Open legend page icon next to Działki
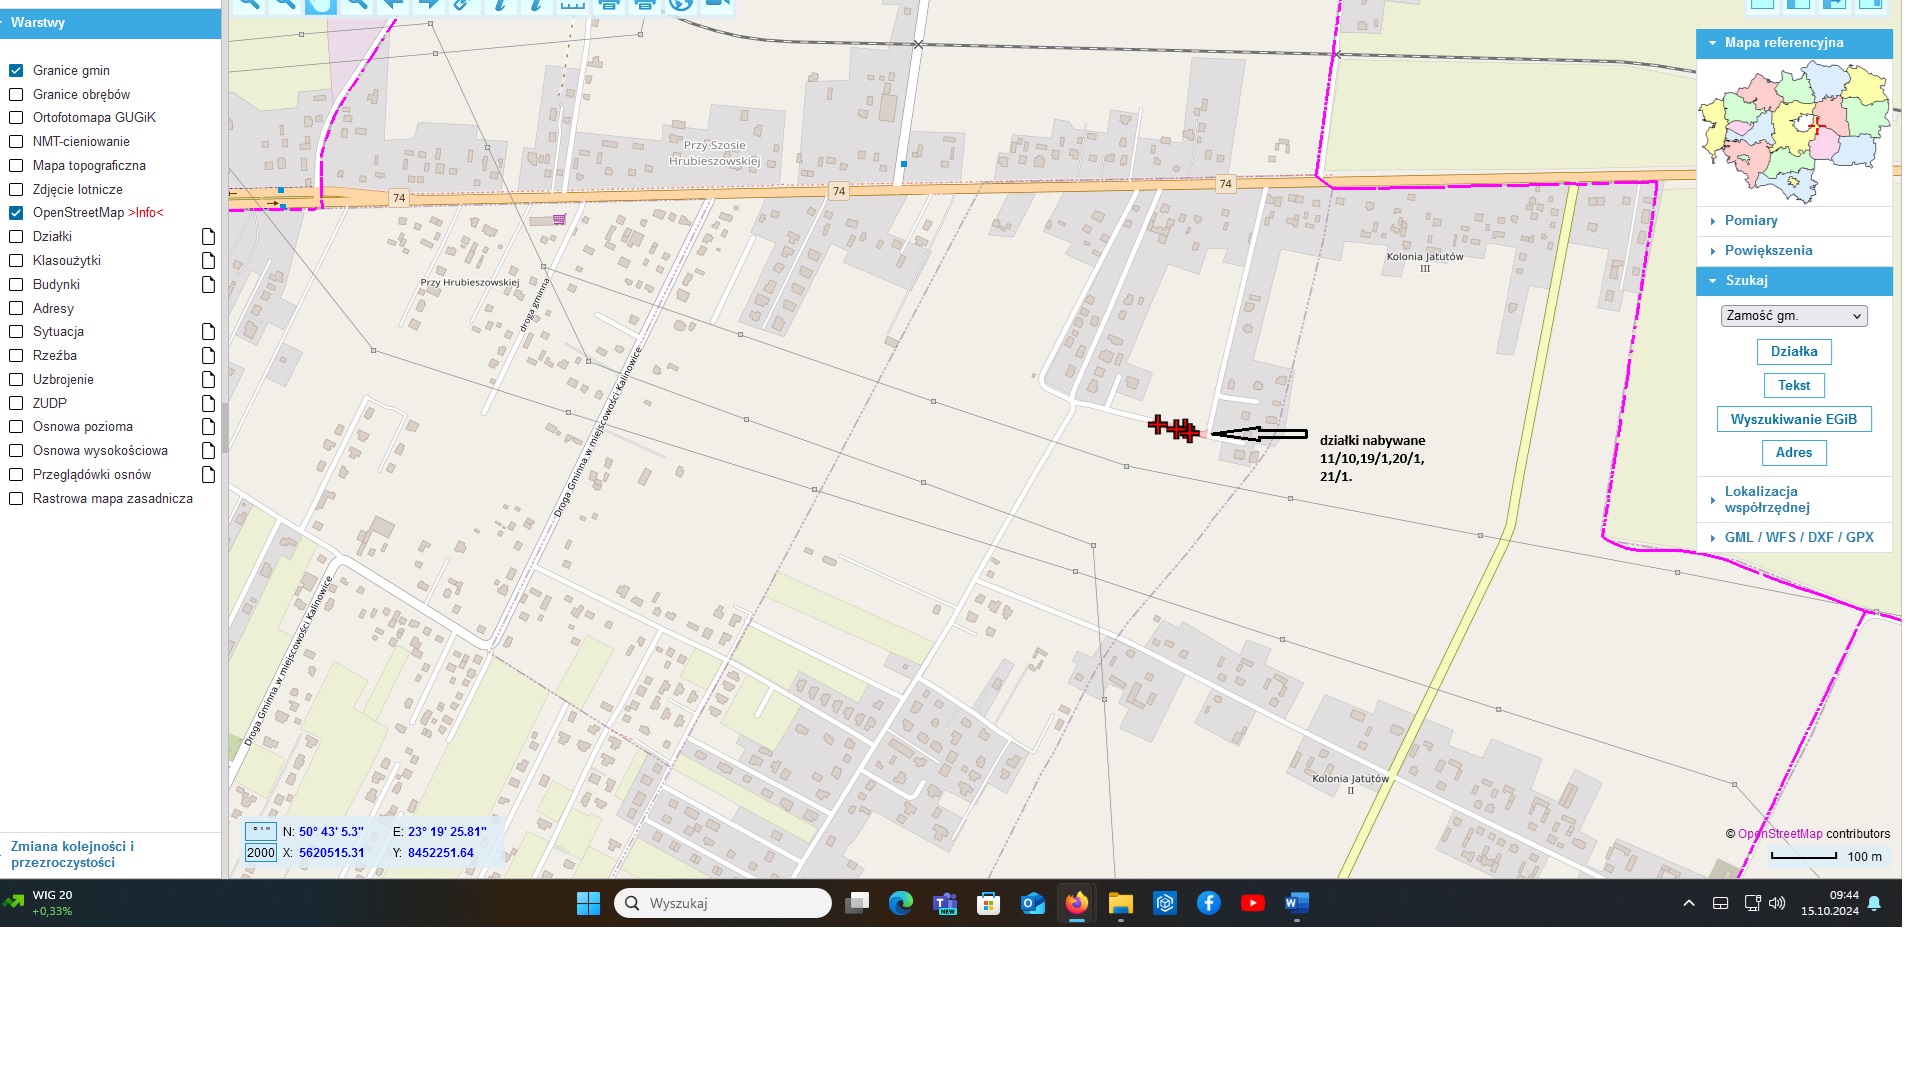 coord(208,237)
